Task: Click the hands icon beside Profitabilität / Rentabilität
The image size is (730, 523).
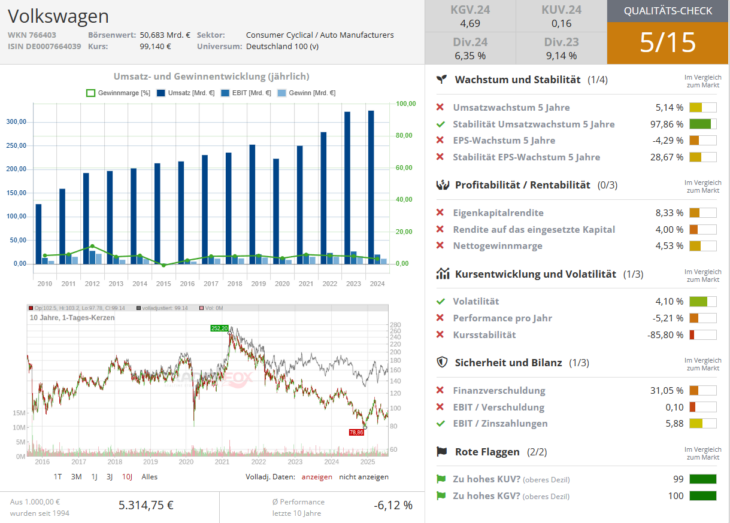Action: pyautogui.click(x=442, y=185)
